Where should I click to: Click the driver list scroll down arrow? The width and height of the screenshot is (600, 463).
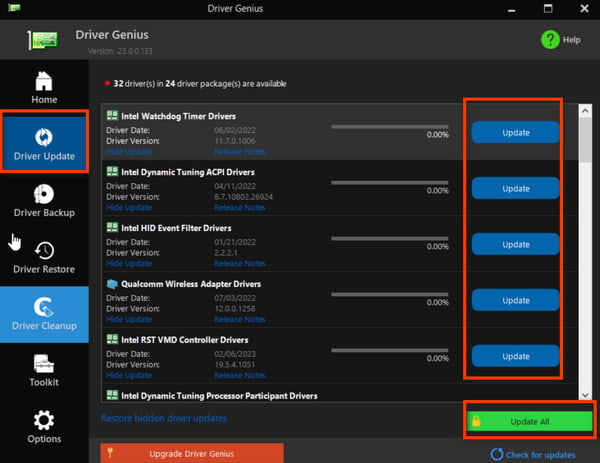click(x=585, y=395)
